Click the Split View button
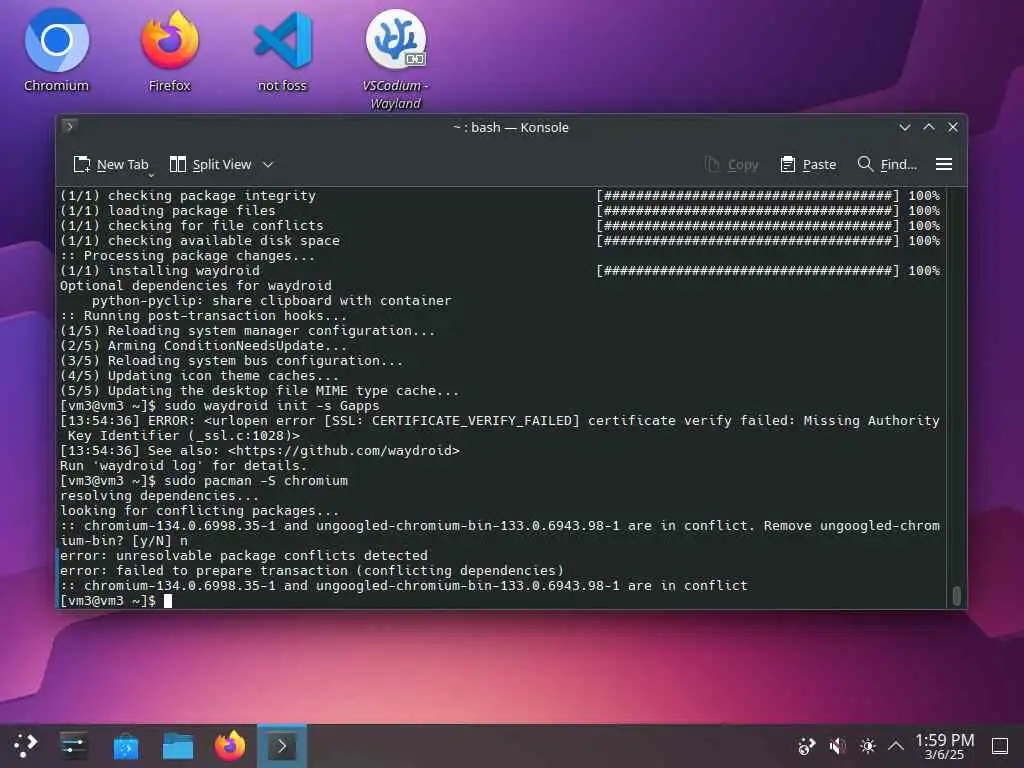 pos(210,165)
